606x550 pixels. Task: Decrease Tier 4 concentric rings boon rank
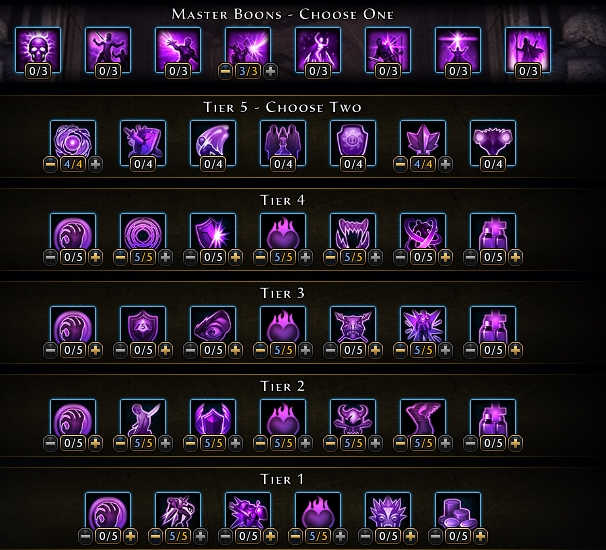(x=120, y=257)
